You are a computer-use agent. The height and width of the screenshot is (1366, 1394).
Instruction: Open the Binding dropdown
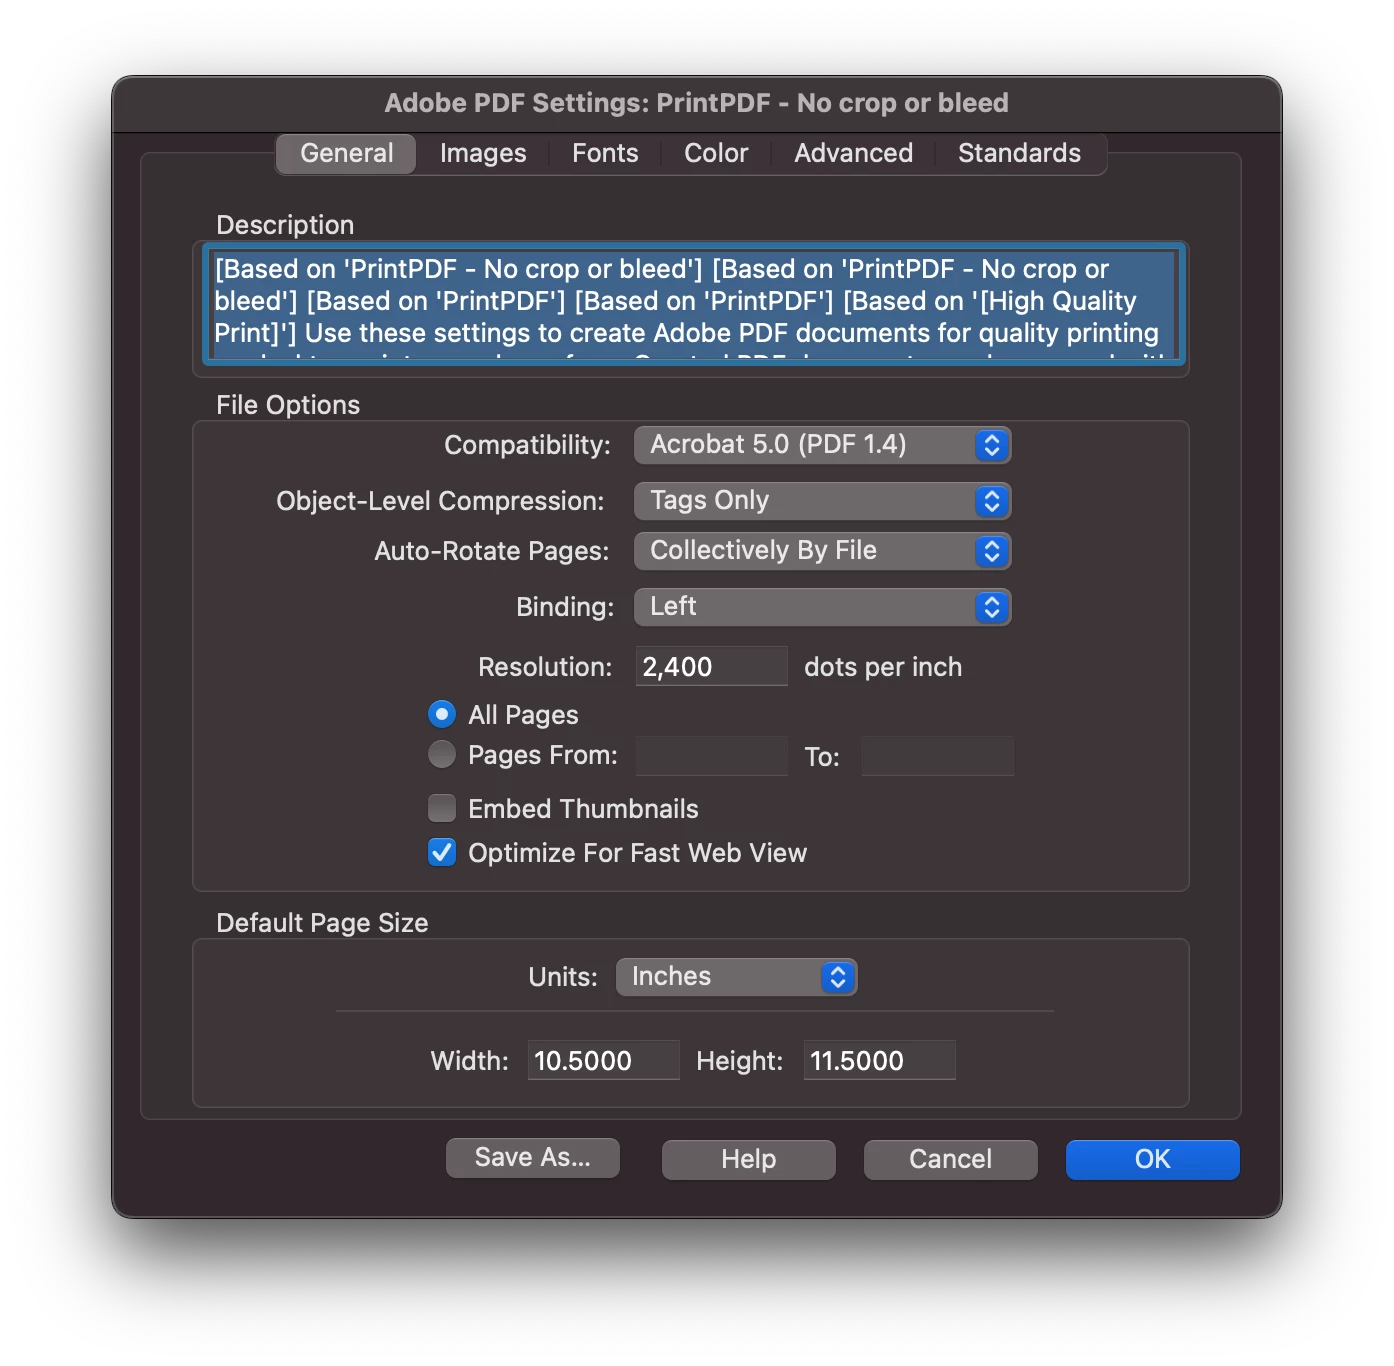[822, 607]
